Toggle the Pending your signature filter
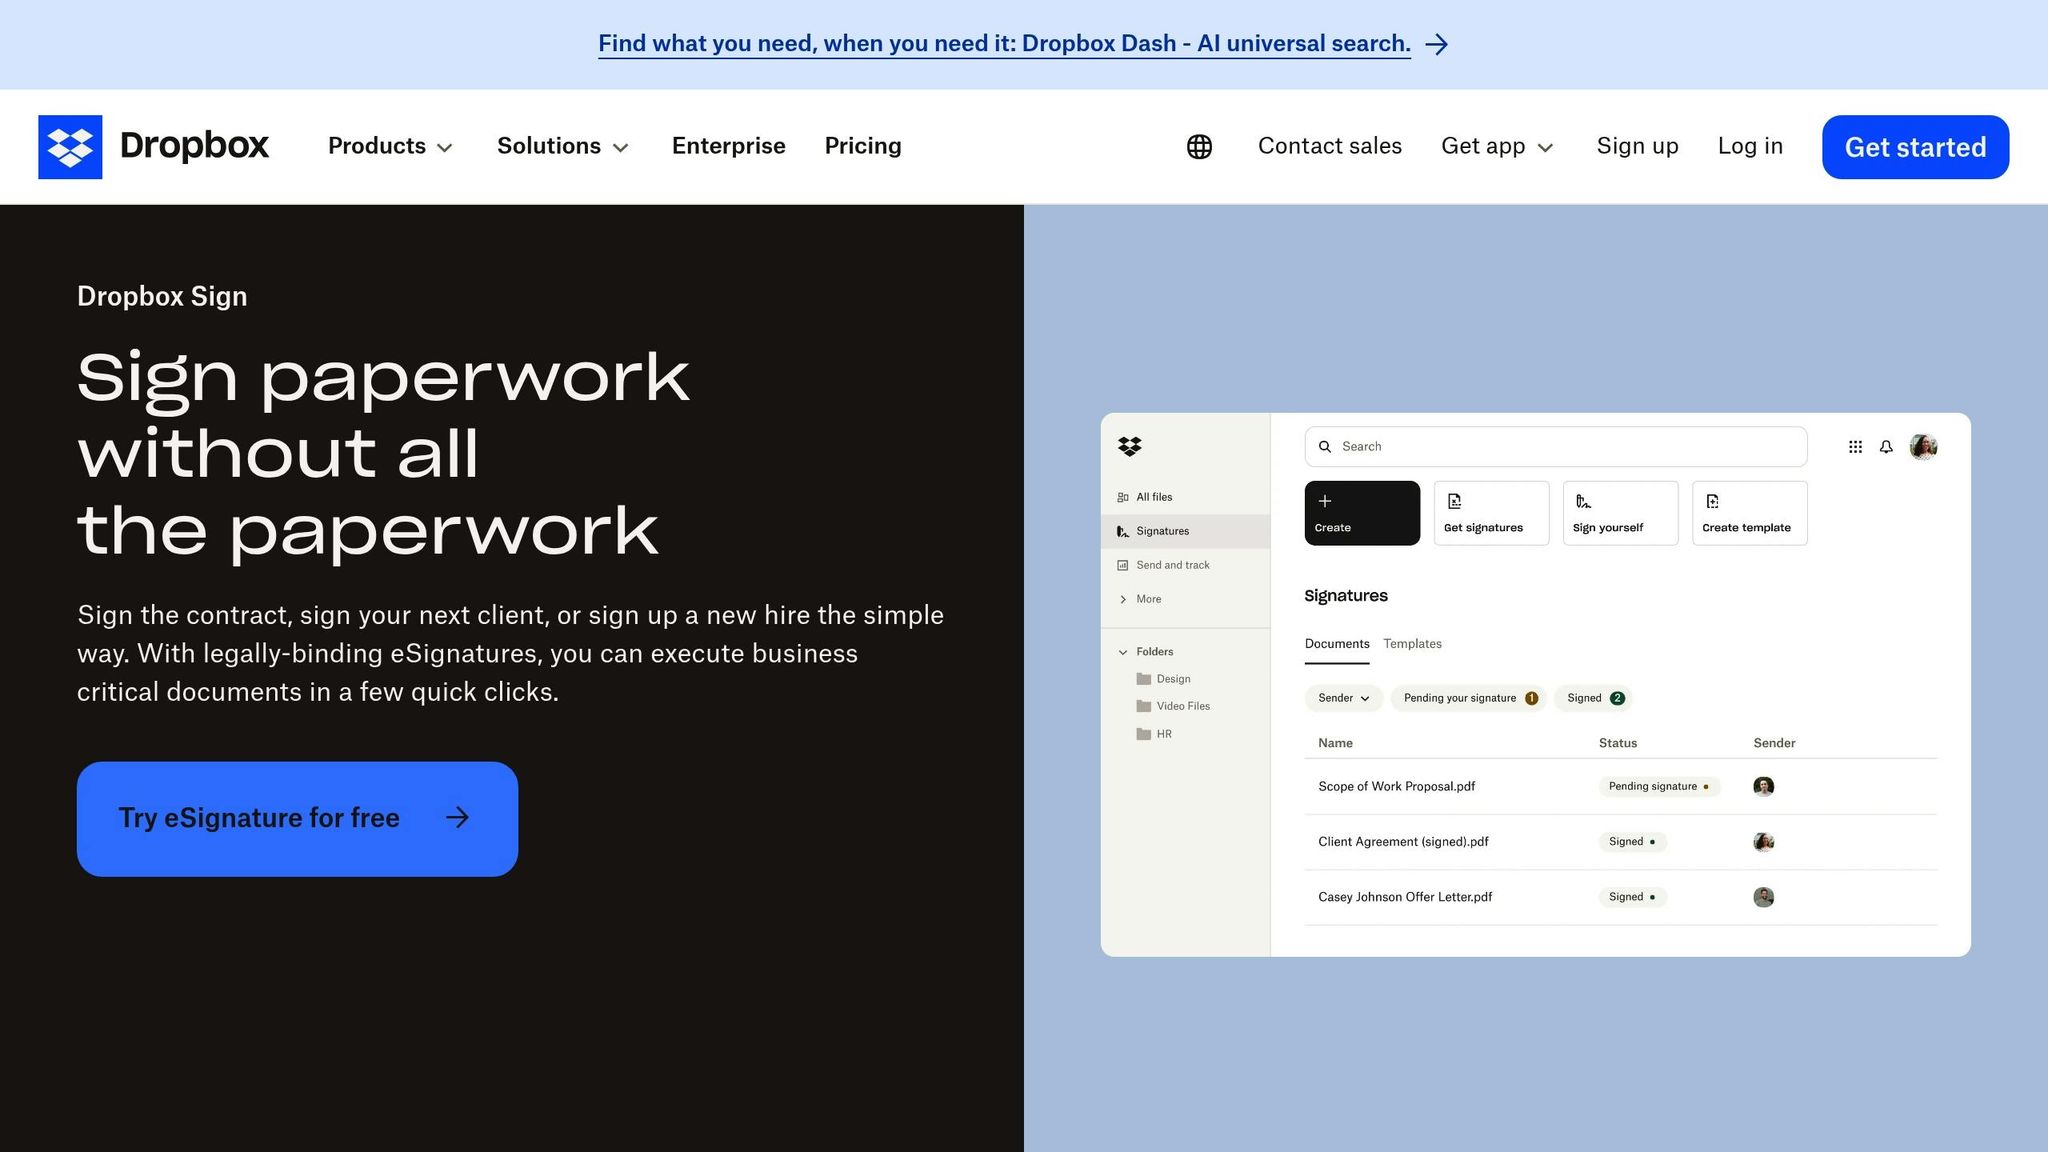2048x1152 pixels. coord(1468,698)
